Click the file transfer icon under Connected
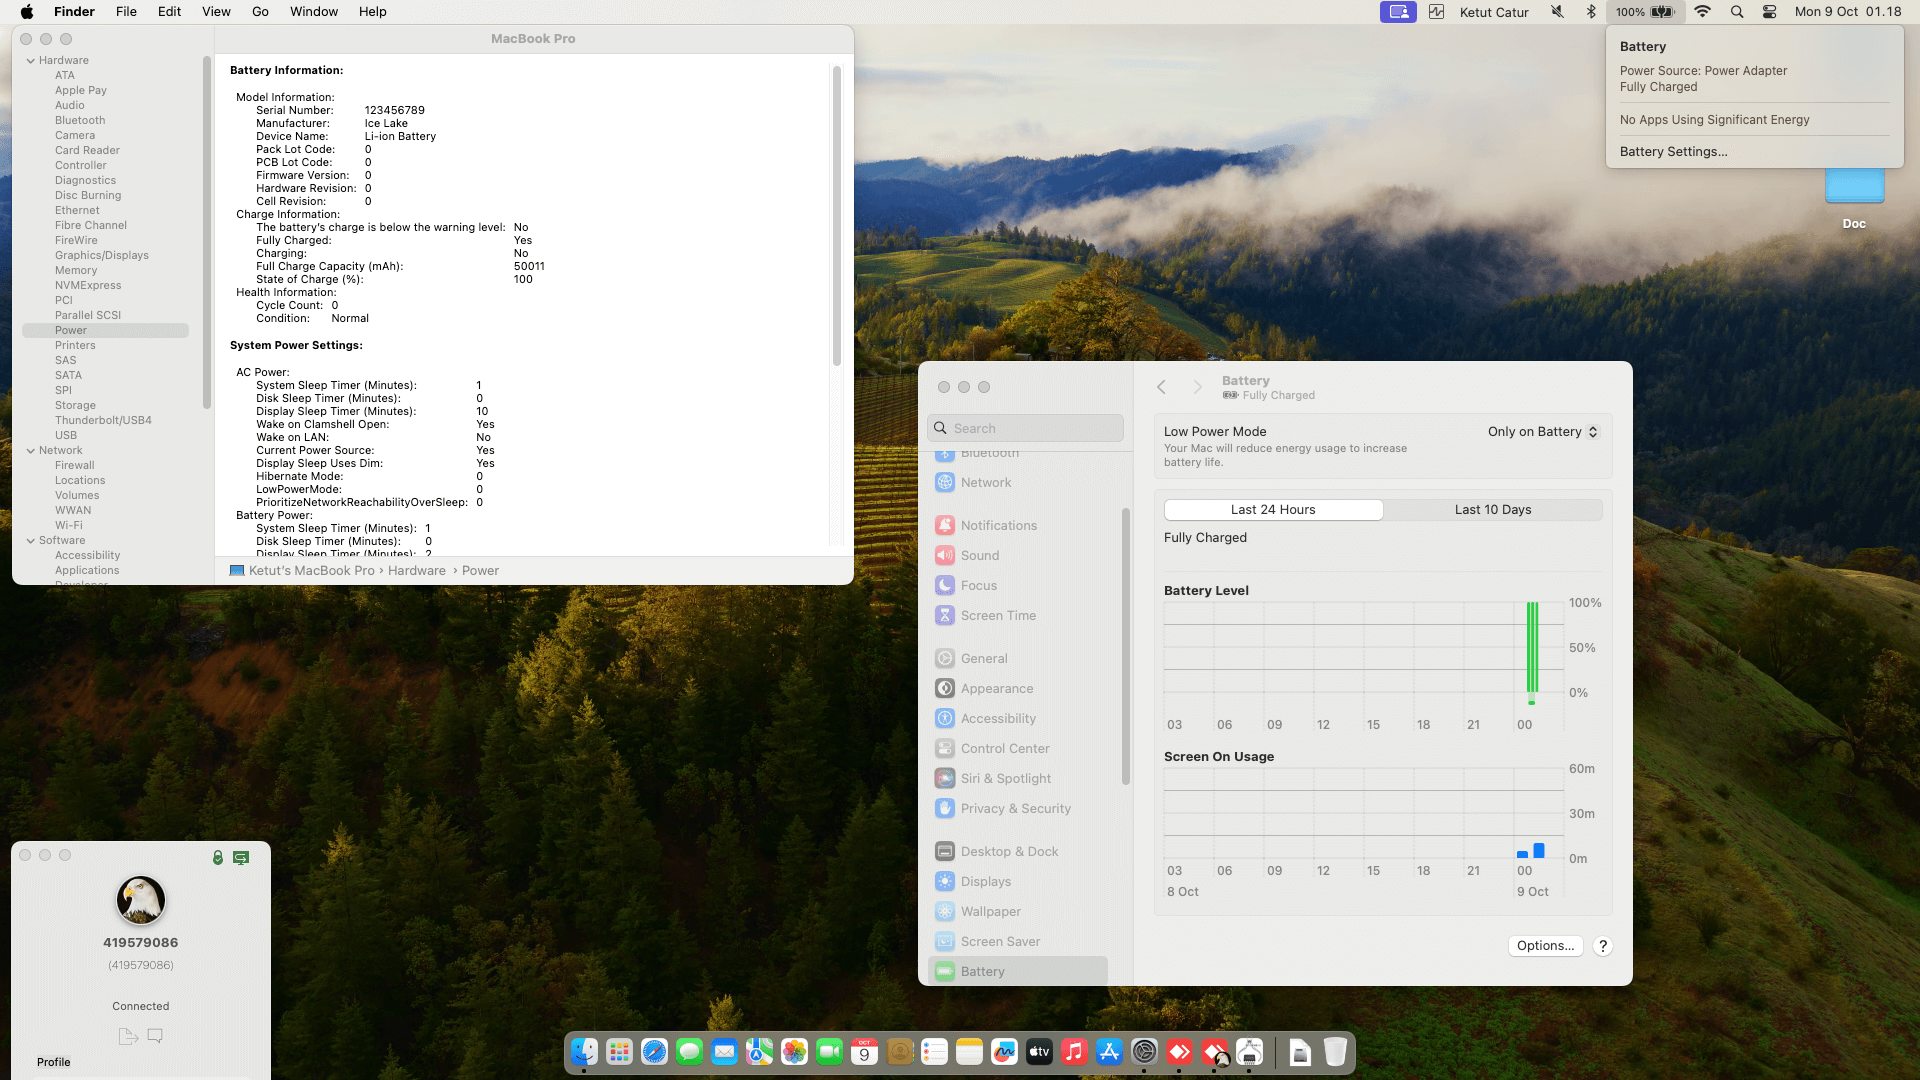 tap(128, 1036)
